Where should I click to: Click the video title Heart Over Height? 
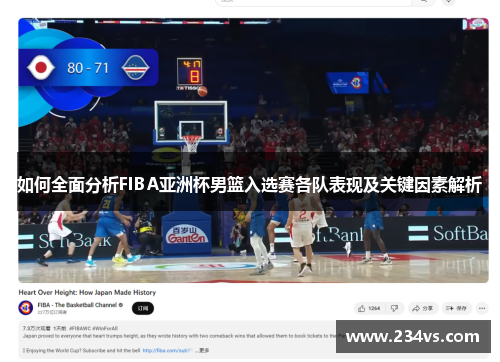click(87, 292)
